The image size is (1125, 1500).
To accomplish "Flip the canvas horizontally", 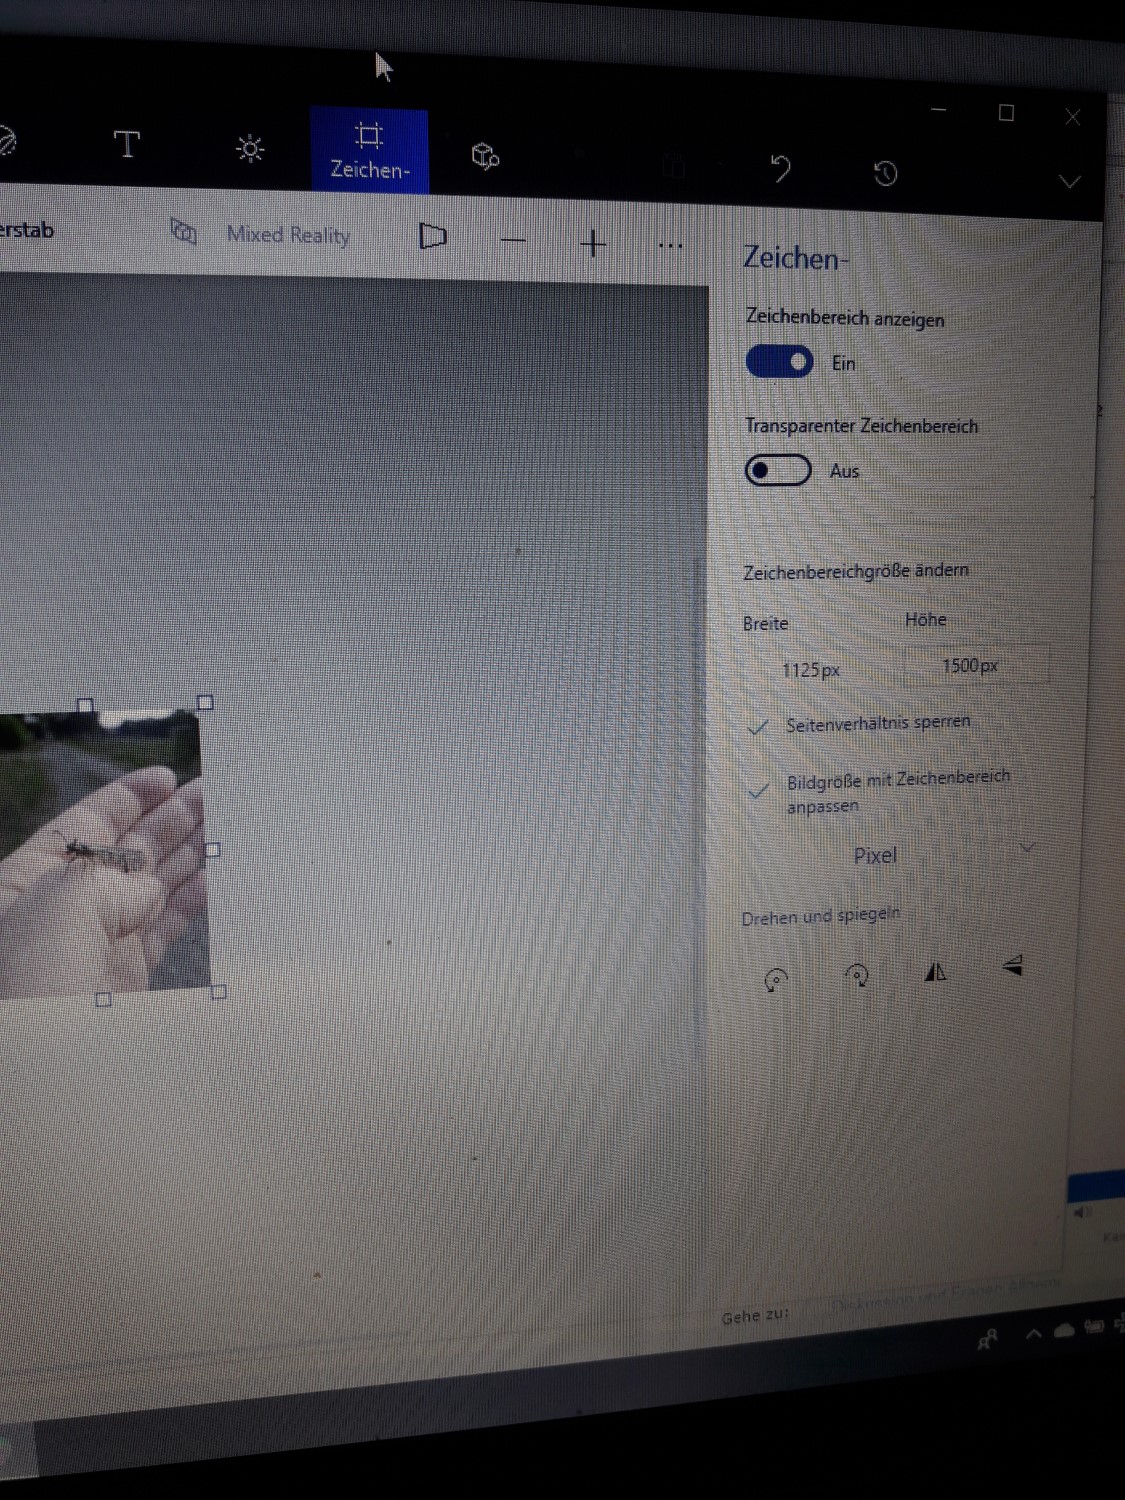I will point(935,971).
